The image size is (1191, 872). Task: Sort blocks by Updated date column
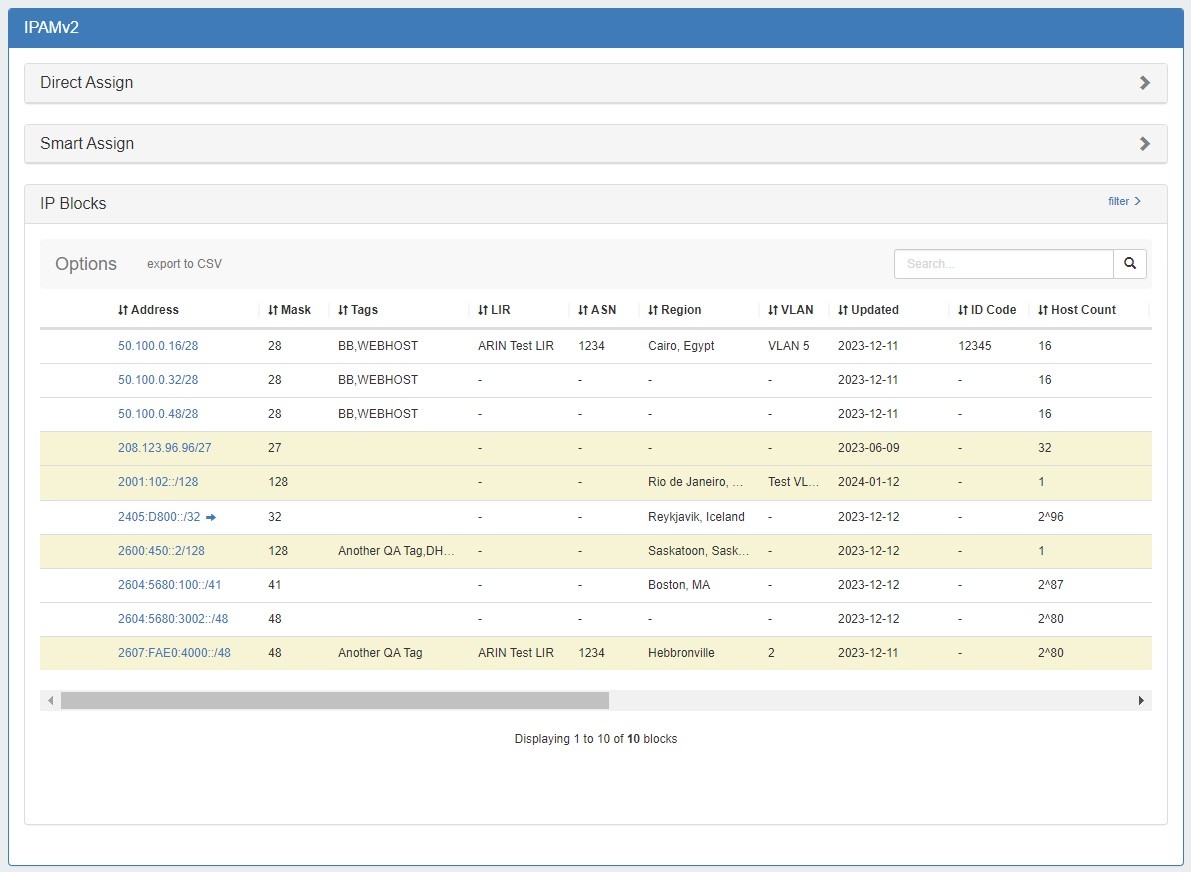868,310
